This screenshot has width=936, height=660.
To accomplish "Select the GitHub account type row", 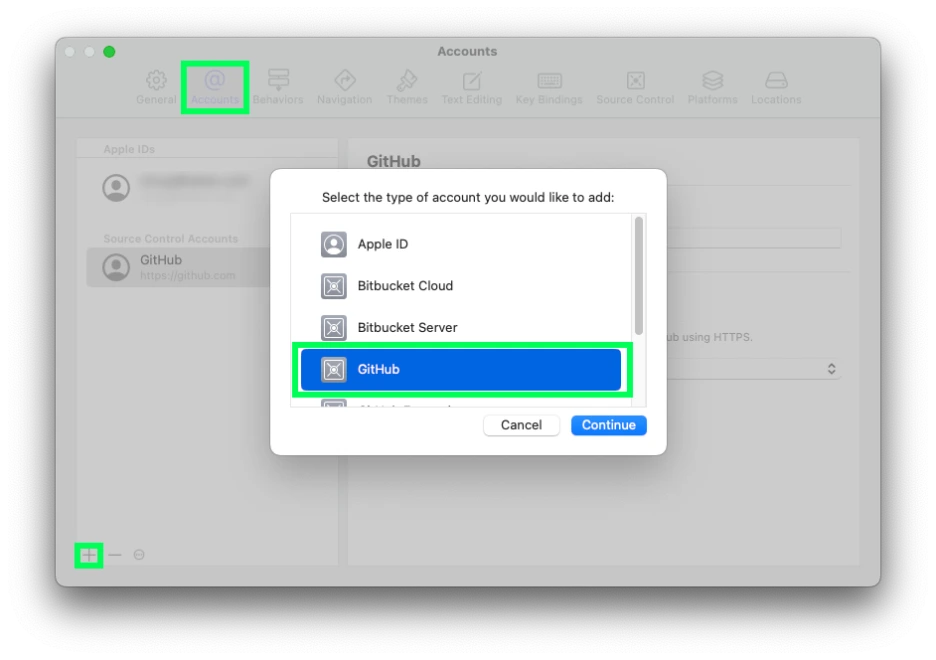I will [x=461, y=369].
